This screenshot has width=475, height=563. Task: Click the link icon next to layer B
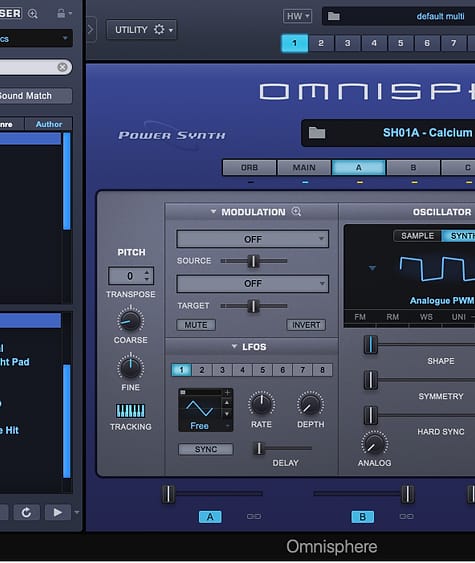pyautogui.click(x=406, y=516)
